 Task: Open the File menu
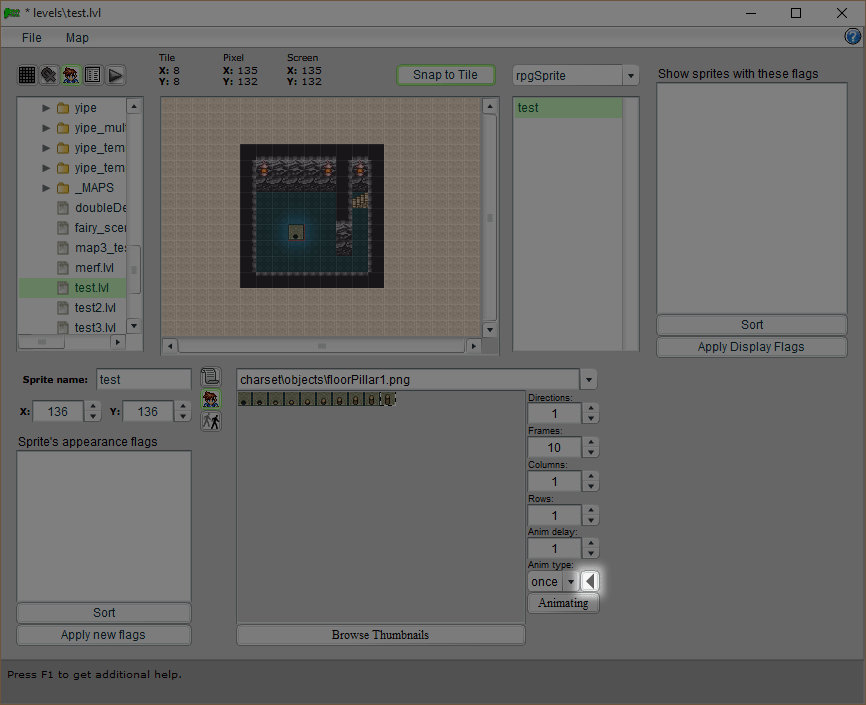[x=32, y=38]
